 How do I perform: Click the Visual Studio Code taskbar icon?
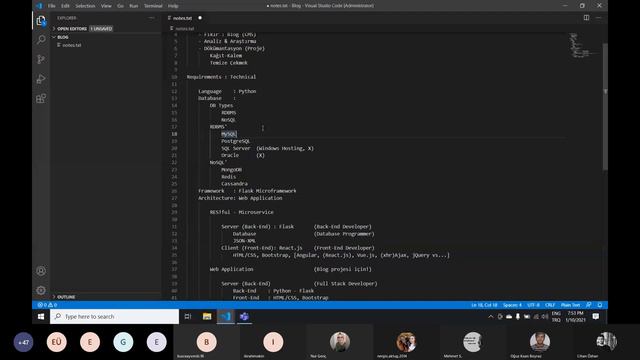(226, 316)
